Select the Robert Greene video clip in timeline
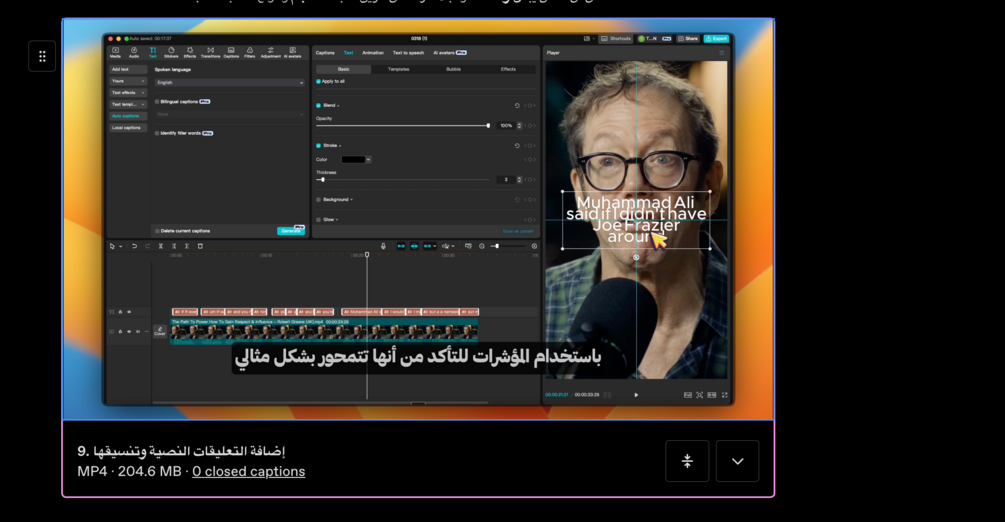Image resolution: width=1005 pixels, height=522 pixels. tap(324, 330)
